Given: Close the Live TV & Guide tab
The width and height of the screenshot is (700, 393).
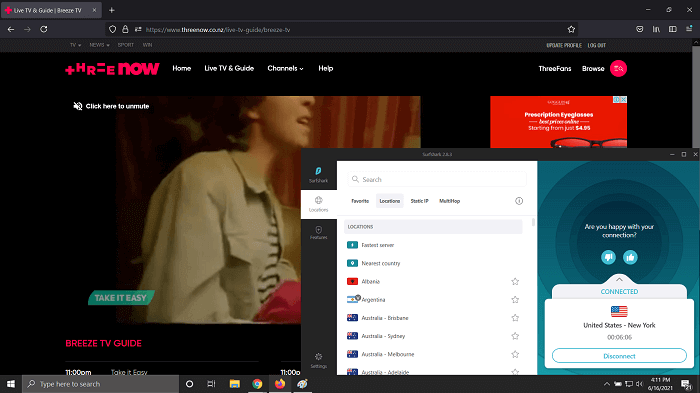Looking at the screenshot, I should 94,10.
